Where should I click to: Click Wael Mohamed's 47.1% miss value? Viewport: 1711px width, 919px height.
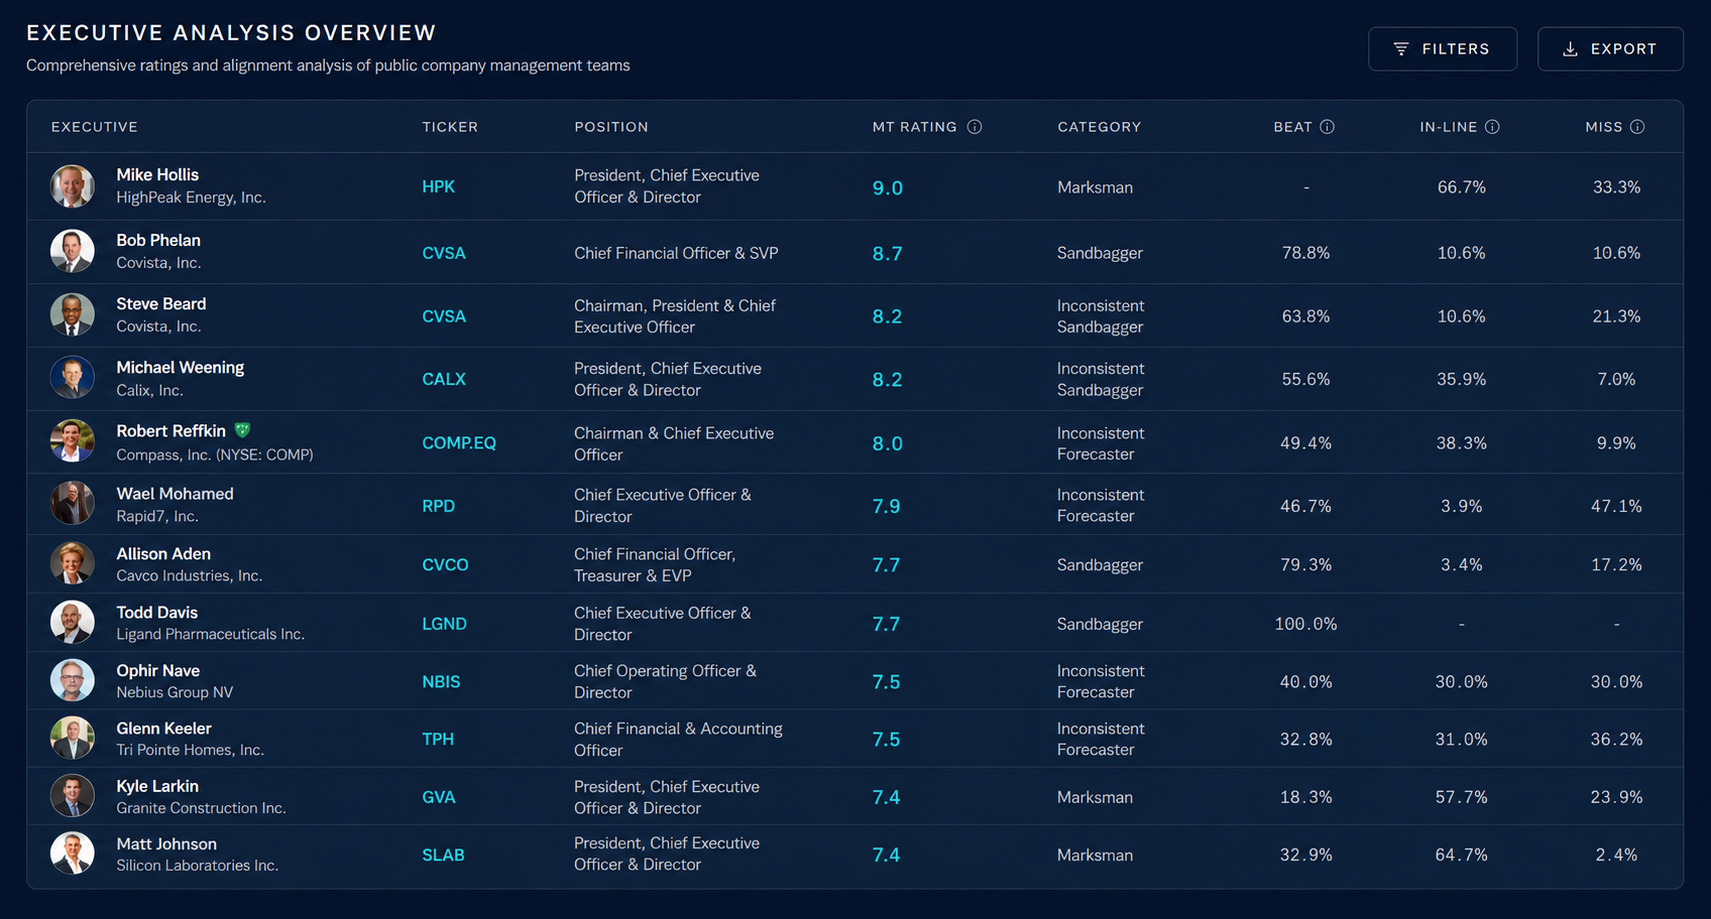[x=1616, y=506]
